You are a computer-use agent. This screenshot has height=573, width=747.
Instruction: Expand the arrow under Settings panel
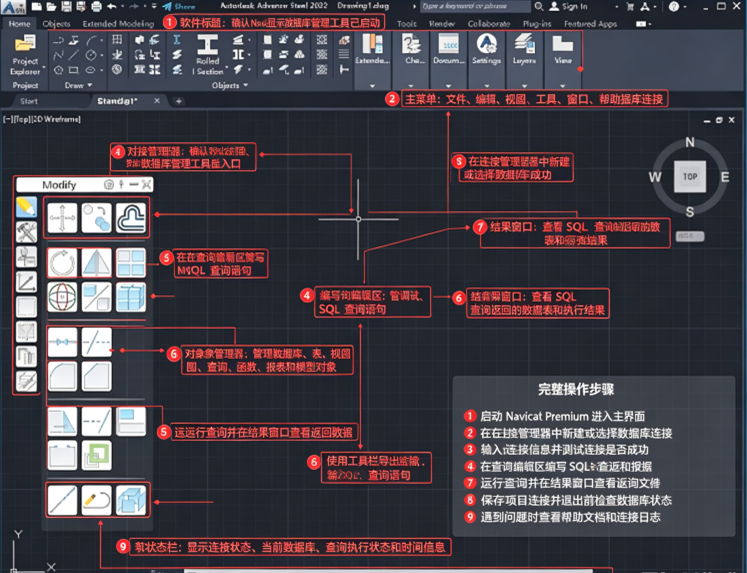(486, 86)
